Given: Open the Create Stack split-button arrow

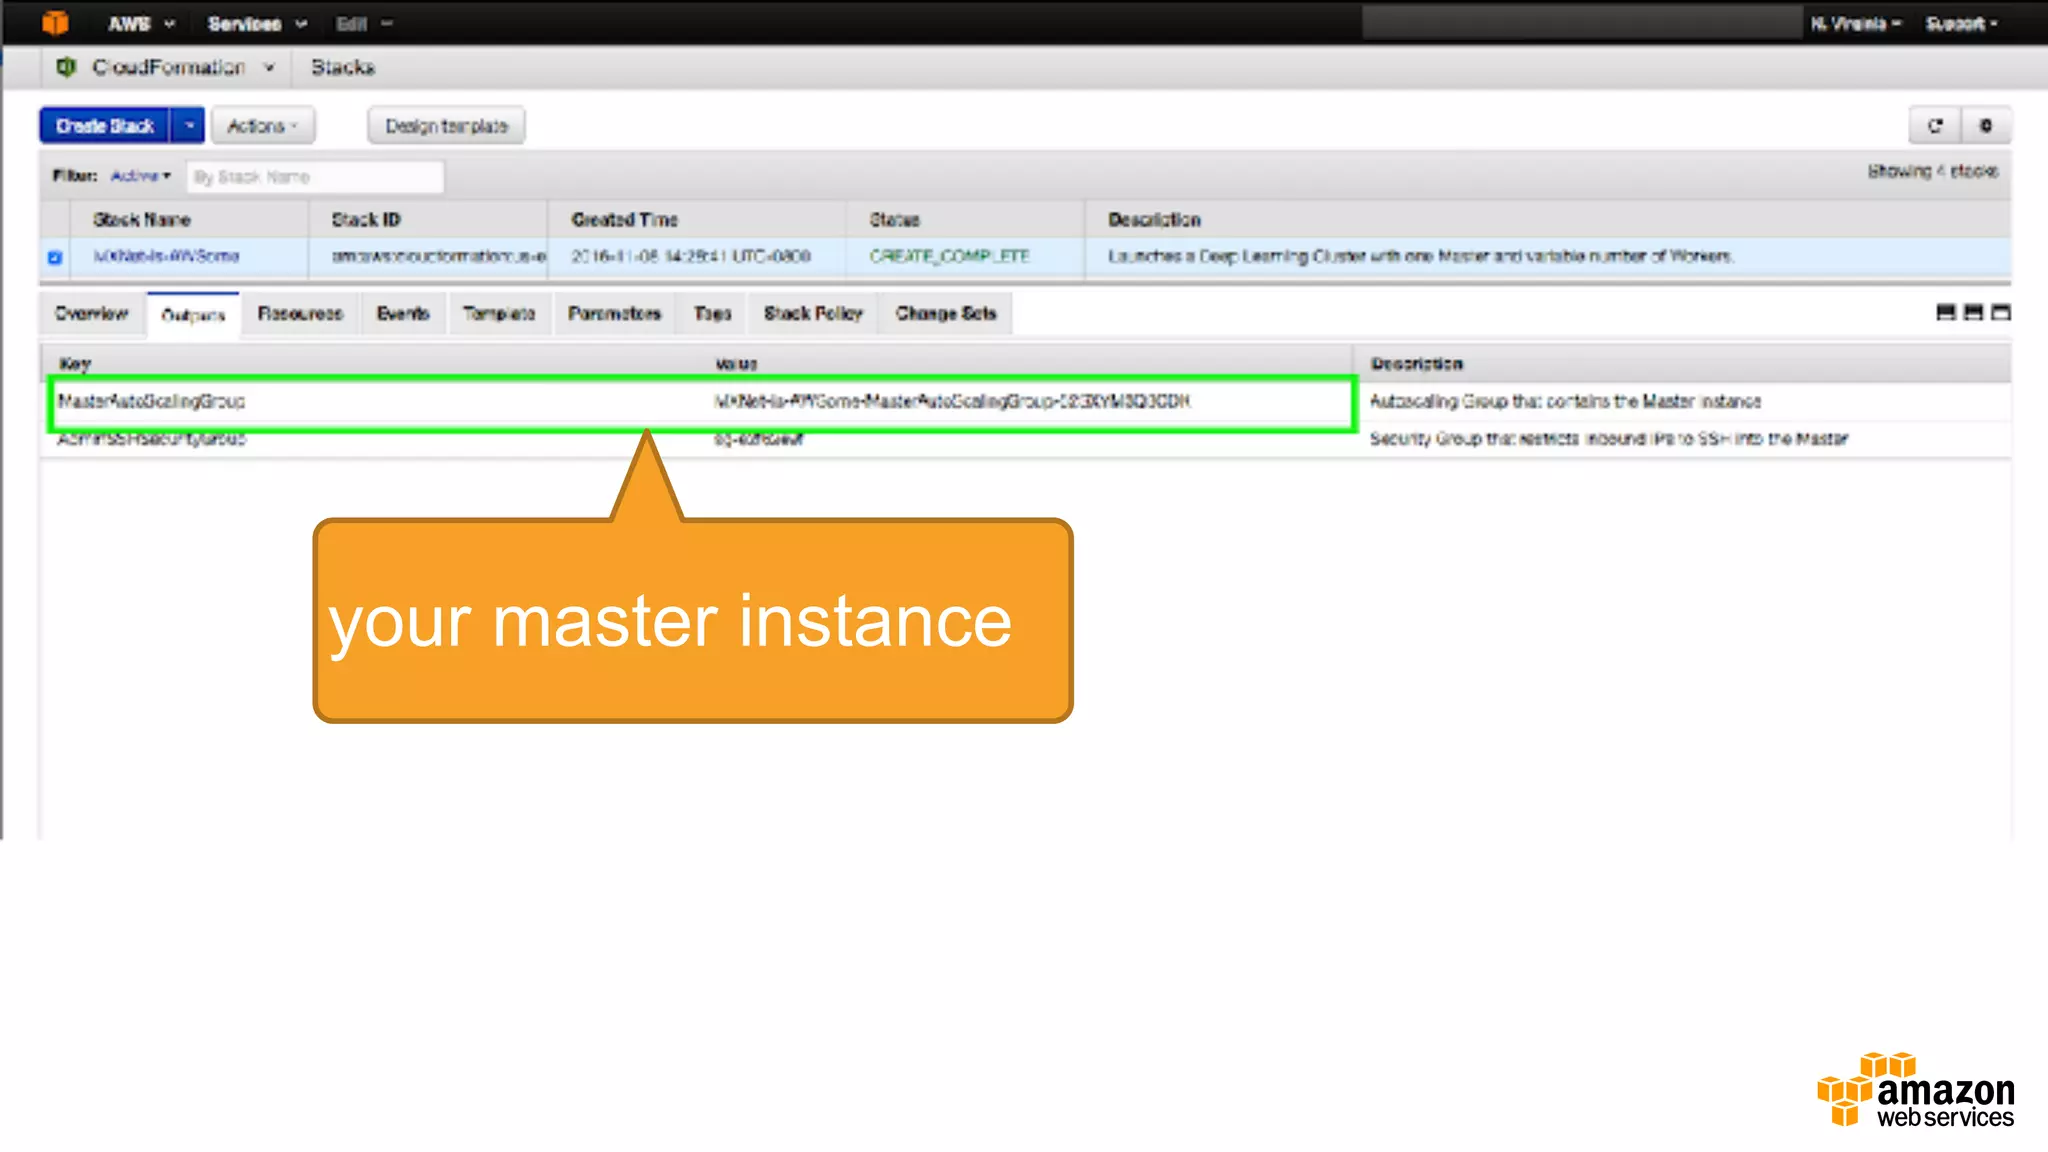Looking at the screenshot, I should coord(188,126).
